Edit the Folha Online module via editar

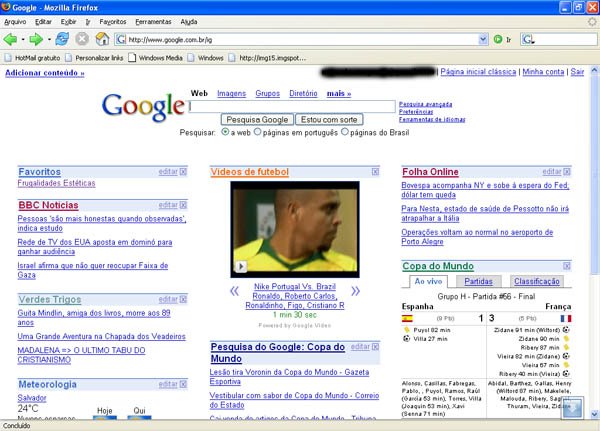pos(552,172)
